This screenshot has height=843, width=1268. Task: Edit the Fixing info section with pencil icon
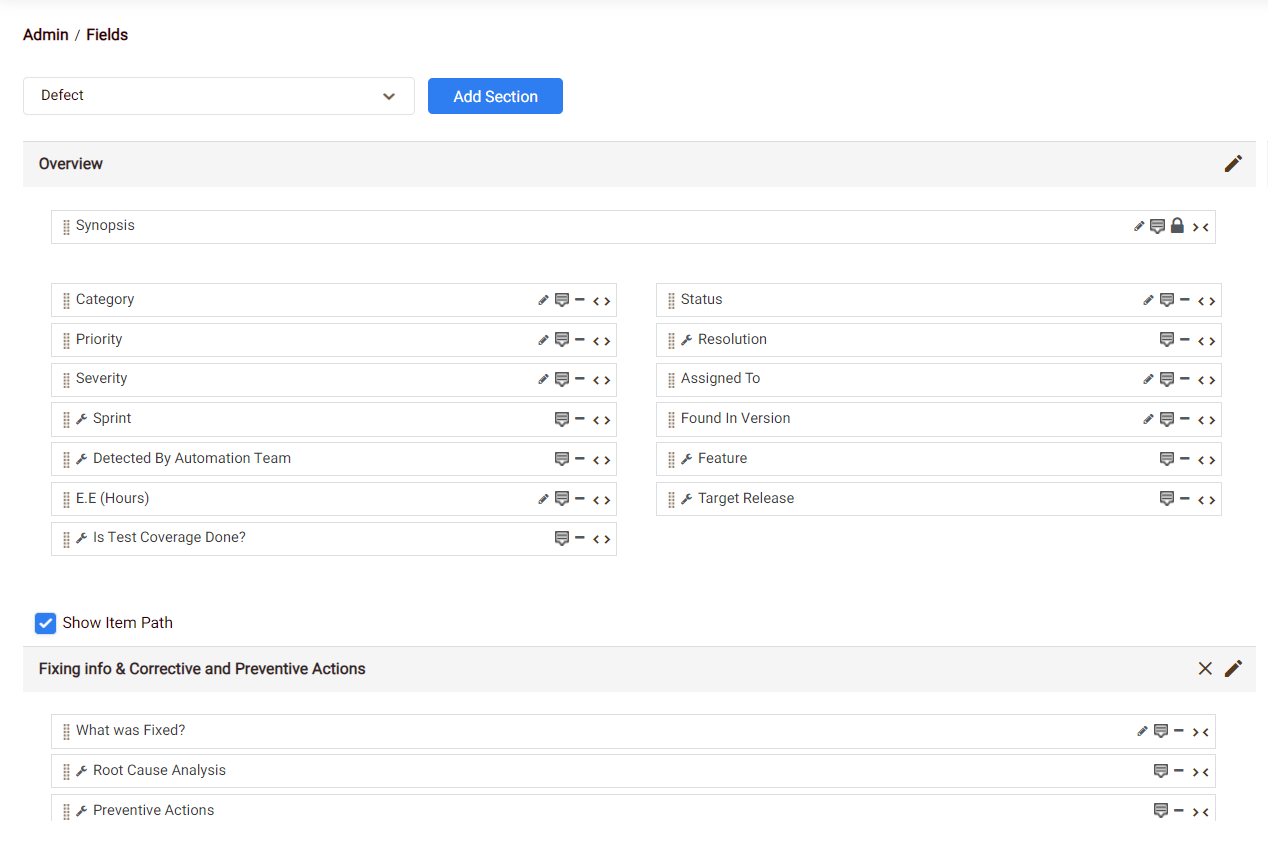click(1233, 669)
